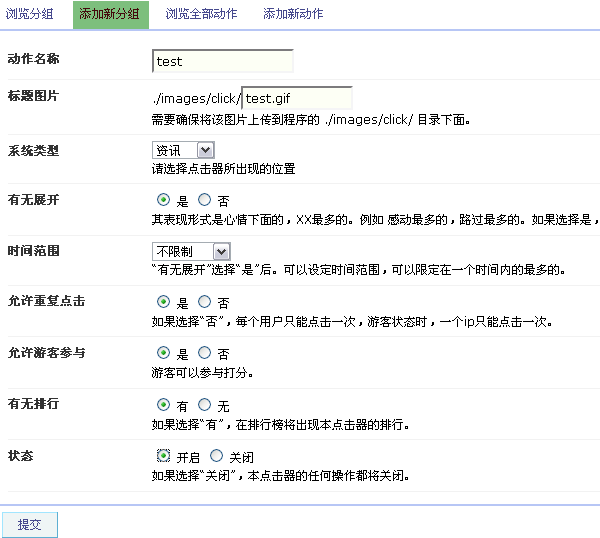Open the 添加新动作 tab

click(x=293, y=15)
